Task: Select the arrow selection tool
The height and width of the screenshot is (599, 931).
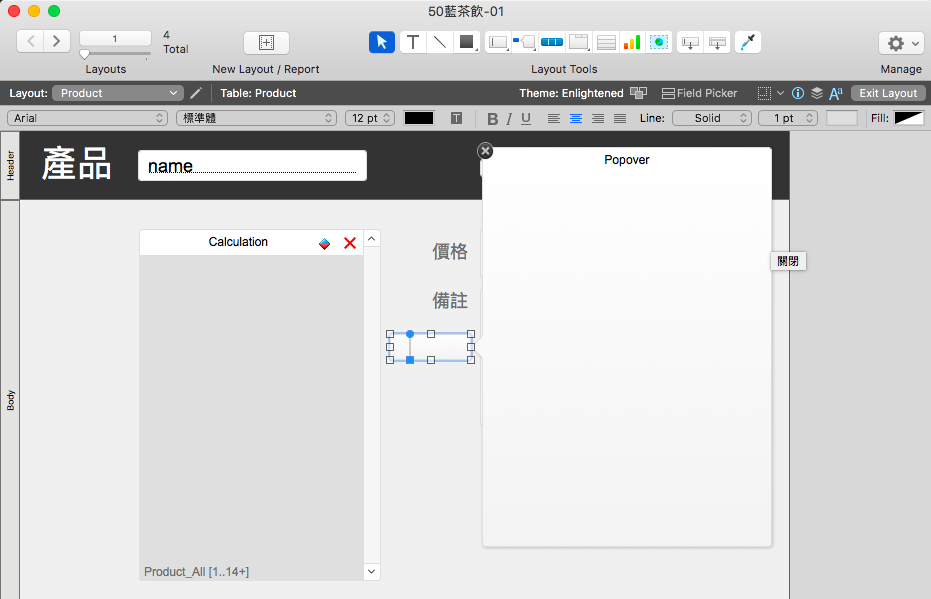Action: [x=381, y=42]
